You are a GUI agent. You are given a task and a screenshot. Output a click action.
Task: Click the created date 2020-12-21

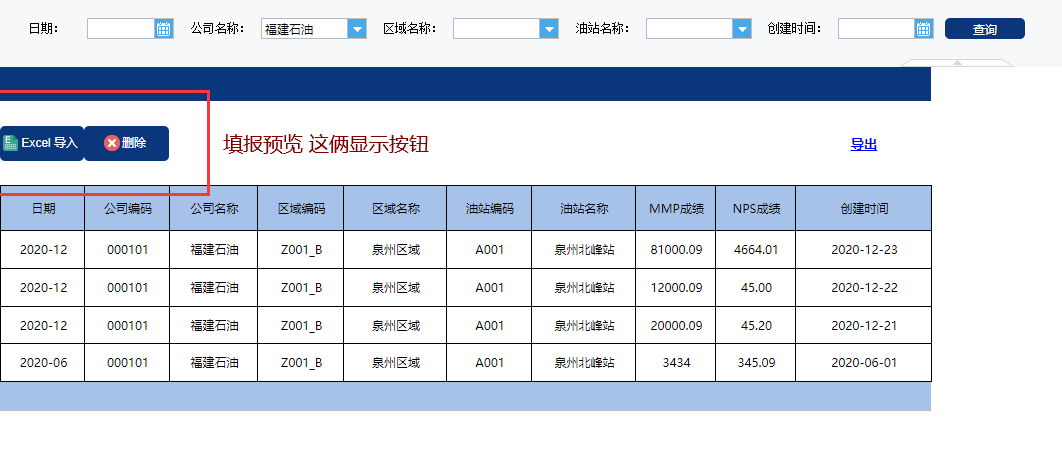tap(864, 325)
